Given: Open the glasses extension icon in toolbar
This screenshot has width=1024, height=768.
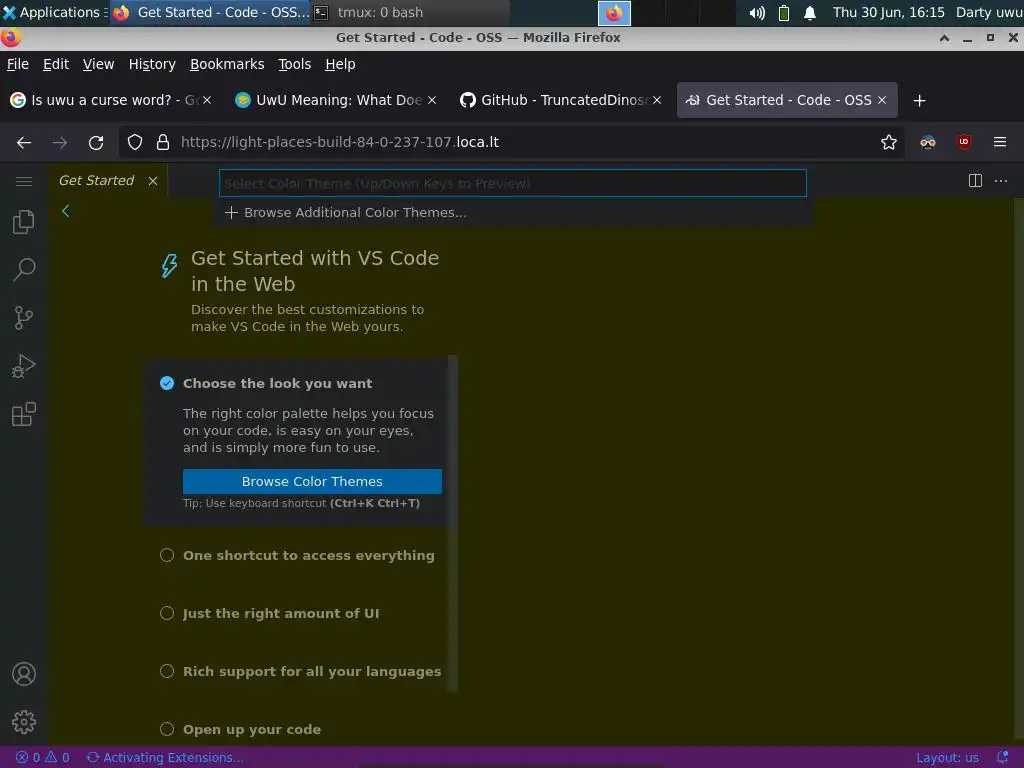Looking at the screenshot, I should tap(927, 142).
